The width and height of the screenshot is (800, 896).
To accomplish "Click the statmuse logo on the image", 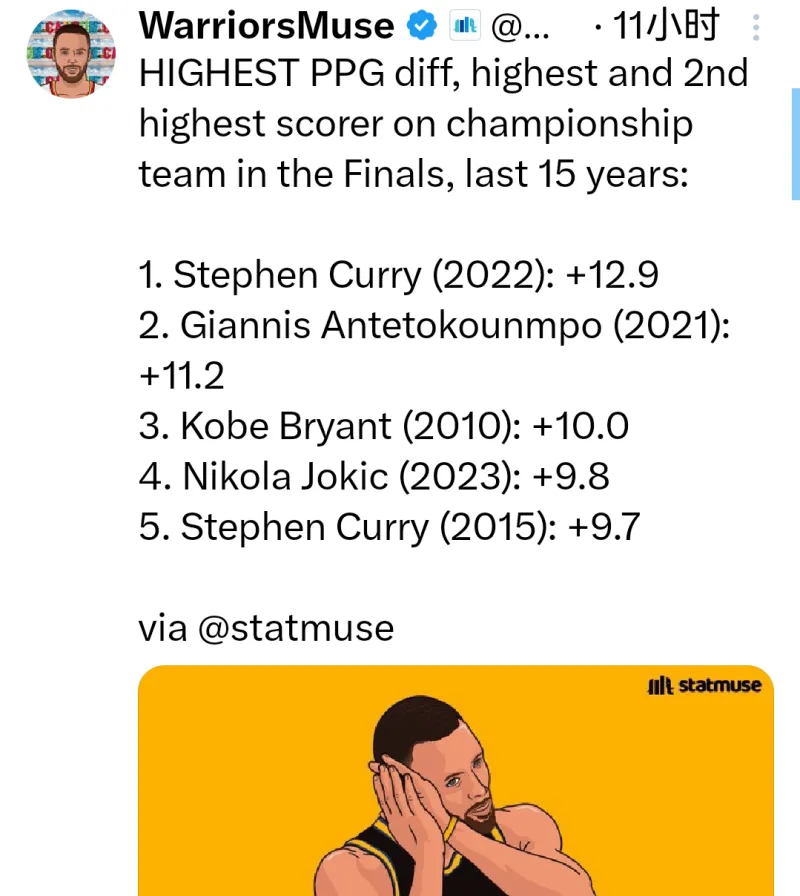I will (x=704, y=685).
